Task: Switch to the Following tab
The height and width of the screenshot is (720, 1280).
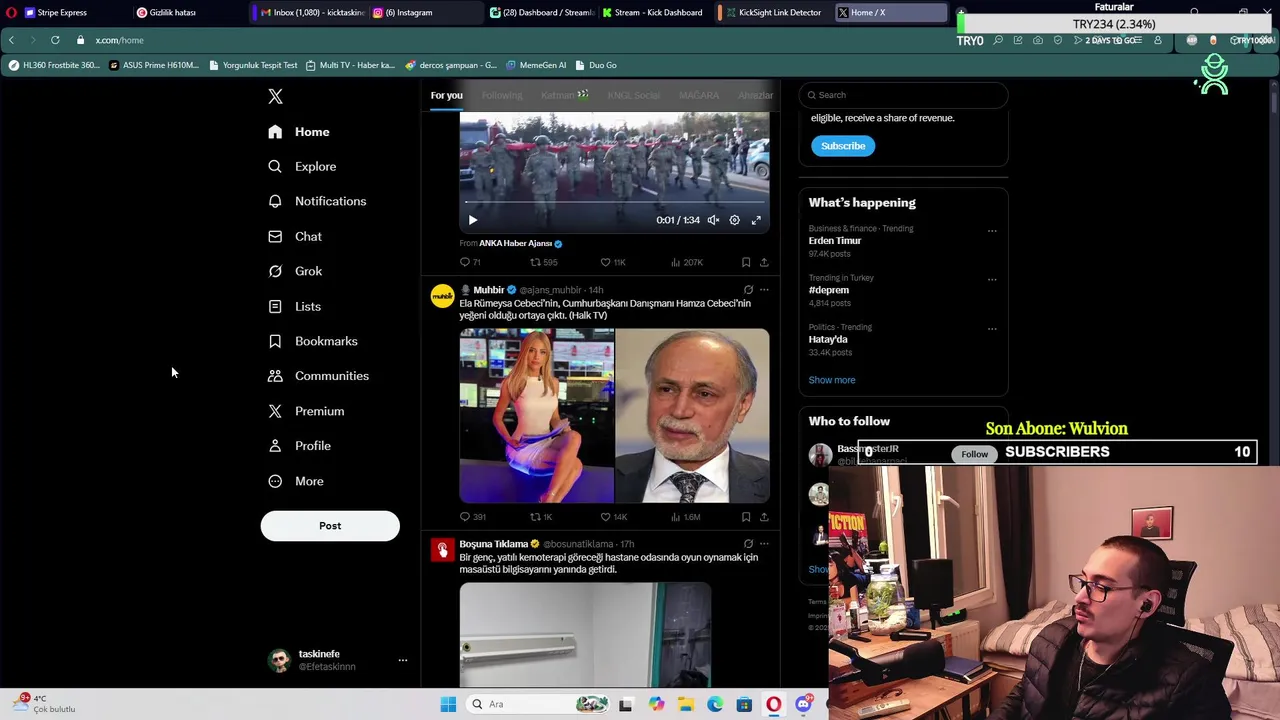Action: pyautogui.click(x=502, y=95)
